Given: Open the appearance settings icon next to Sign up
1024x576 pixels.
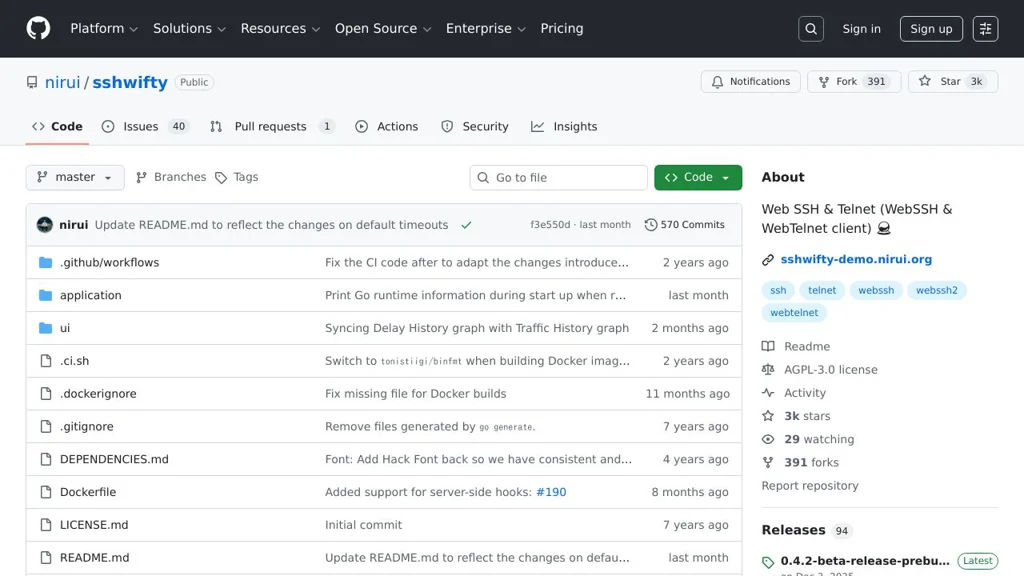Looking at the screenshot, I should [985, 29].
